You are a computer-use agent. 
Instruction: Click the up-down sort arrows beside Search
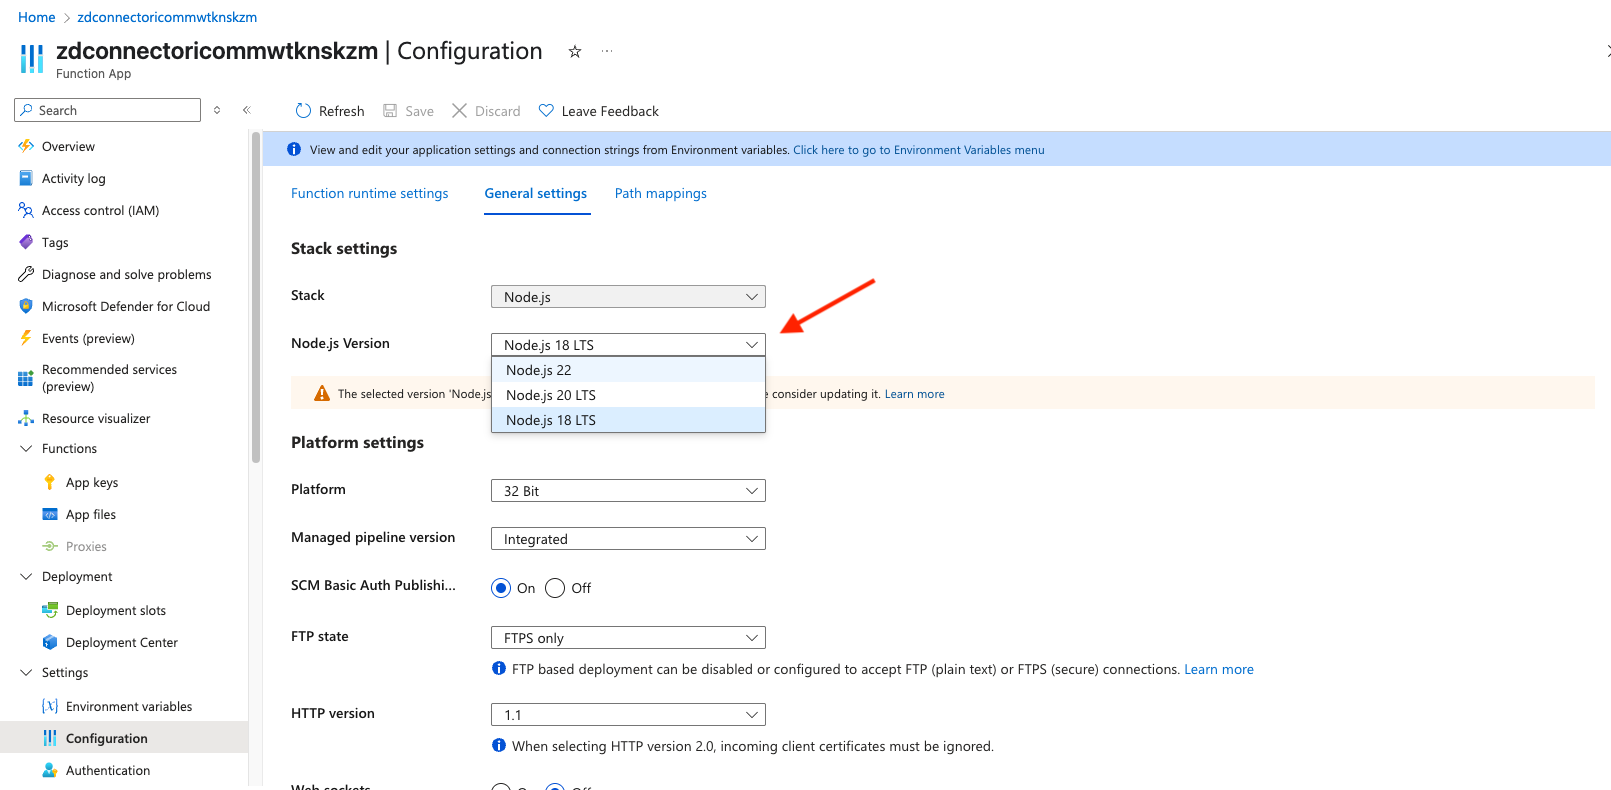(x=217, y=110)
